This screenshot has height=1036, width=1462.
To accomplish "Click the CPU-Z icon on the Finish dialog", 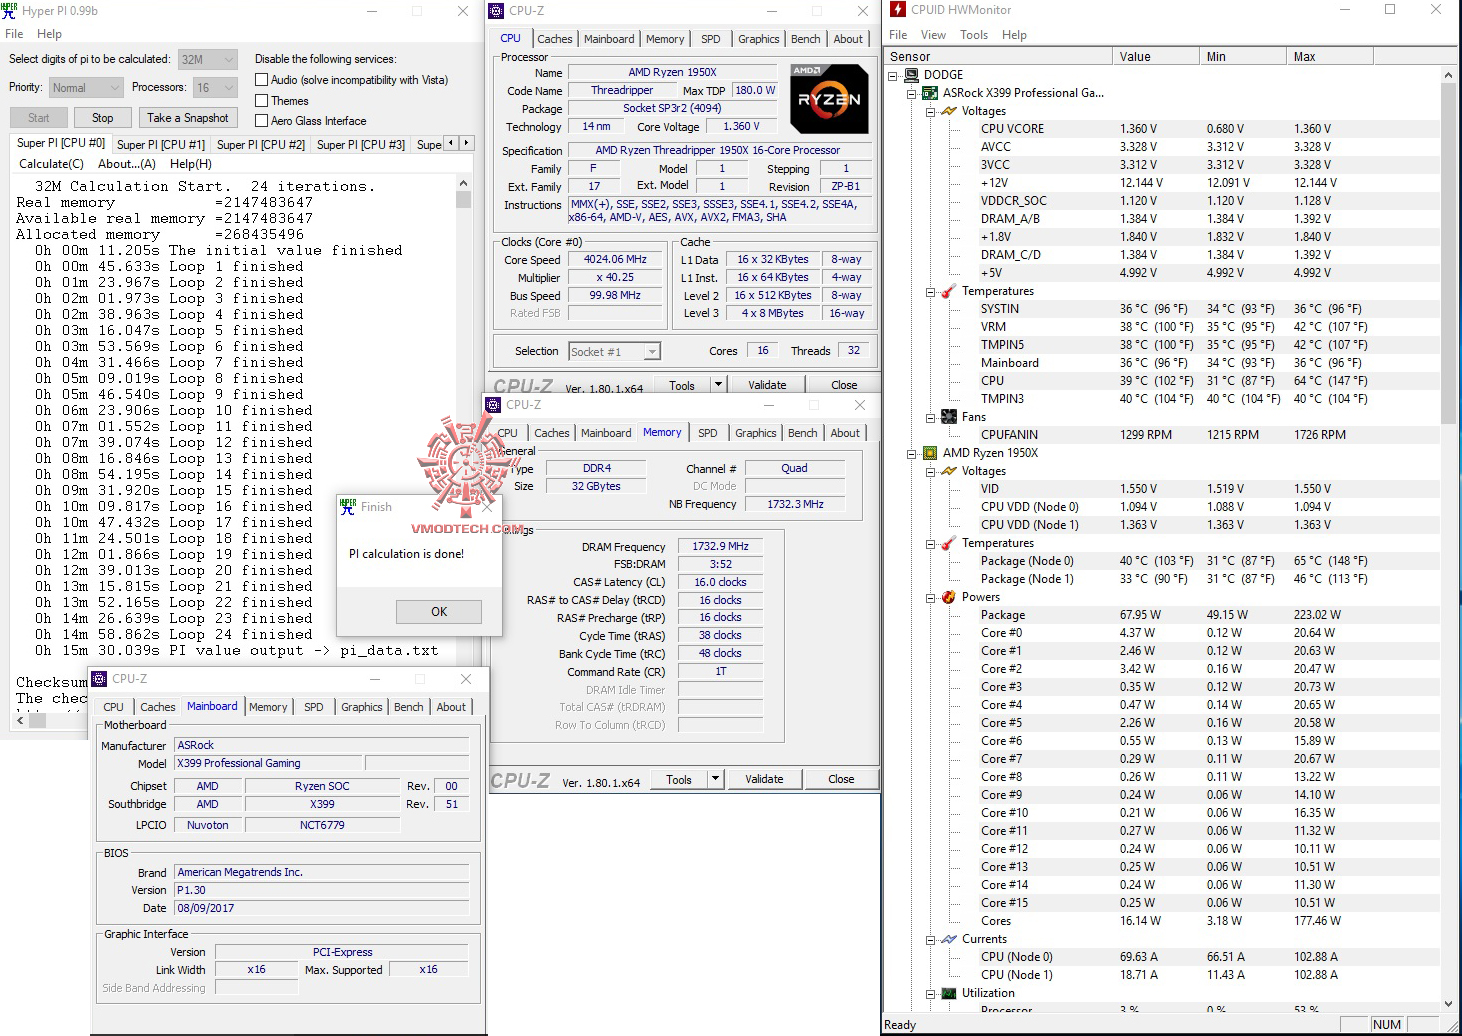I will tap(349, 507).
